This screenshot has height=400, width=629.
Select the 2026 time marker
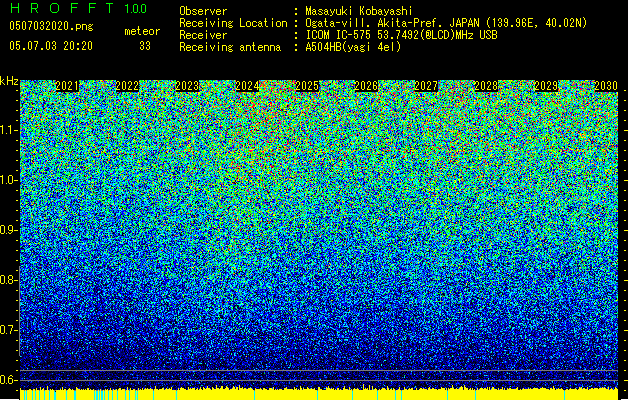point(366,86)
